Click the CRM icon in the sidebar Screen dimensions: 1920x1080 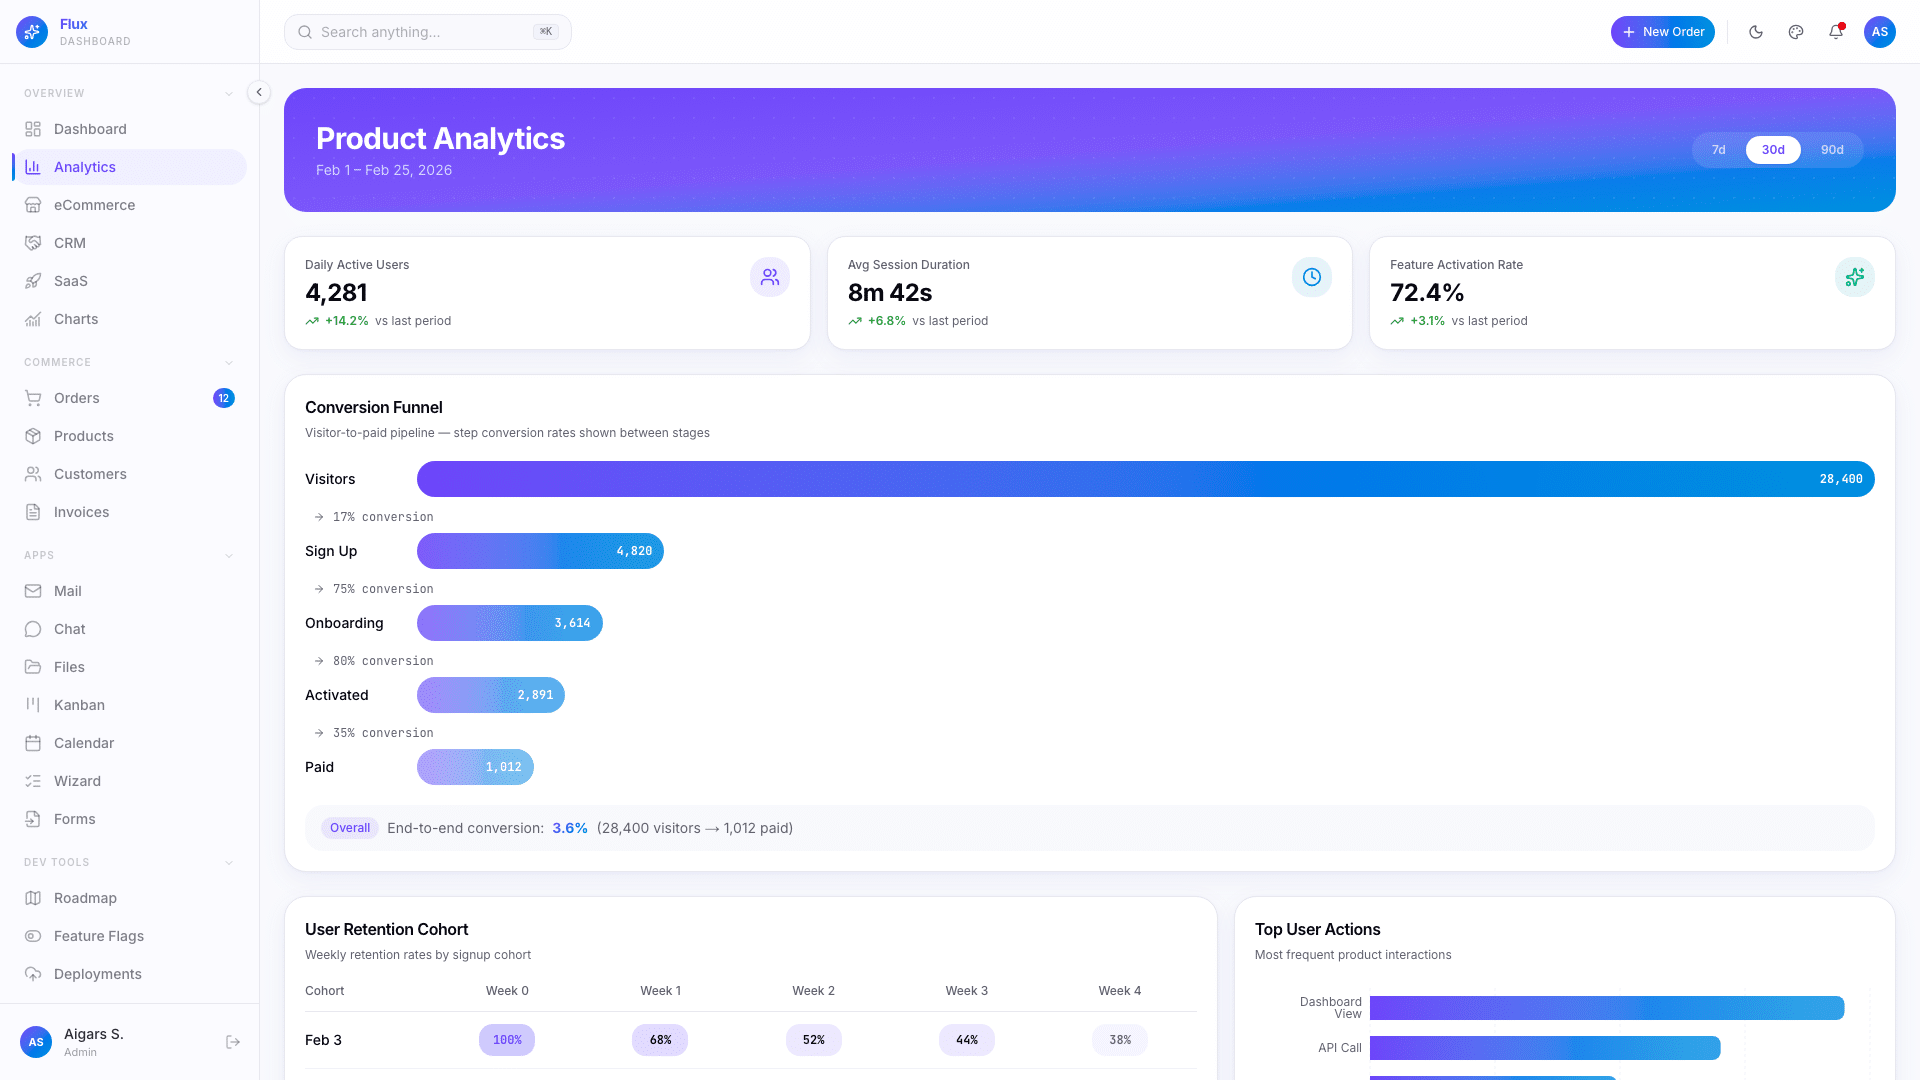33,243
